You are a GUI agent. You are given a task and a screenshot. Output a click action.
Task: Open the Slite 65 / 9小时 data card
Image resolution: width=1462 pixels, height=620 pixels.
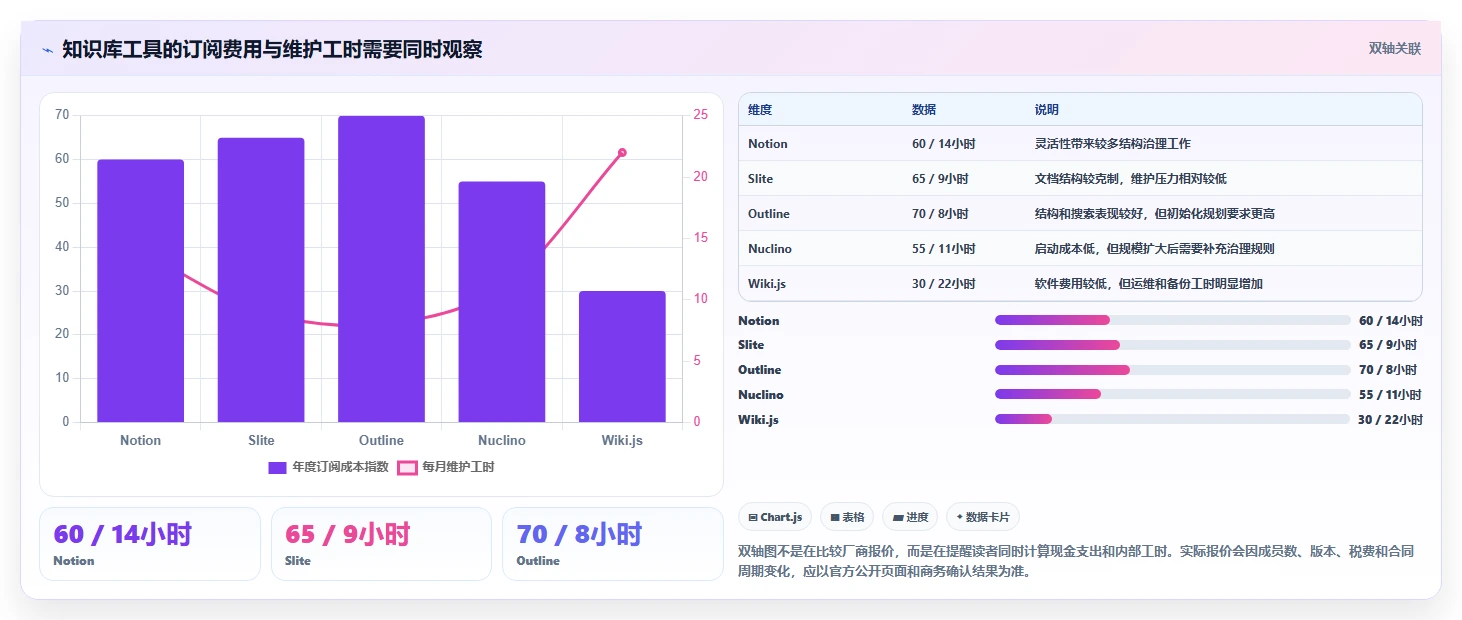coord(381,544)
